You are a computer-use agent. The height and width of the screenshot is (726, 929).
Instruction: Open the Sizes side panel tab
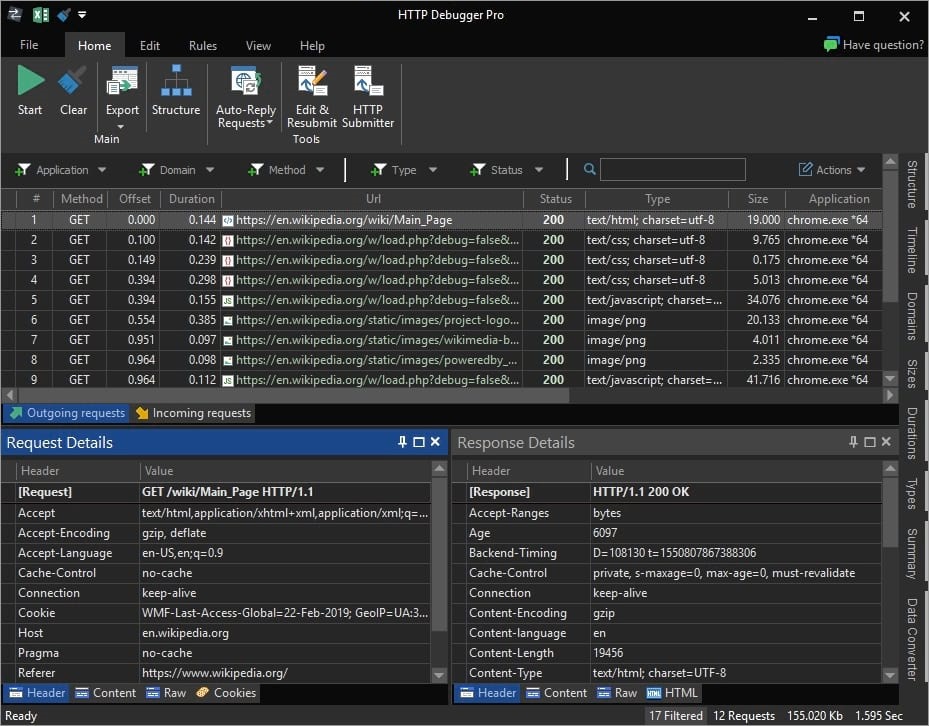click(x=912, y=374)
